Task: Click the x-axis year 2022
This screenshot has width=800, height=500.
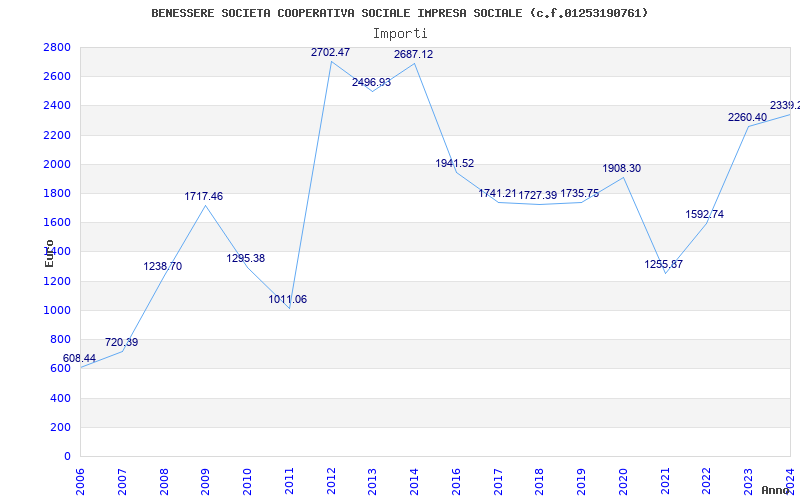Action: point(707,481)
